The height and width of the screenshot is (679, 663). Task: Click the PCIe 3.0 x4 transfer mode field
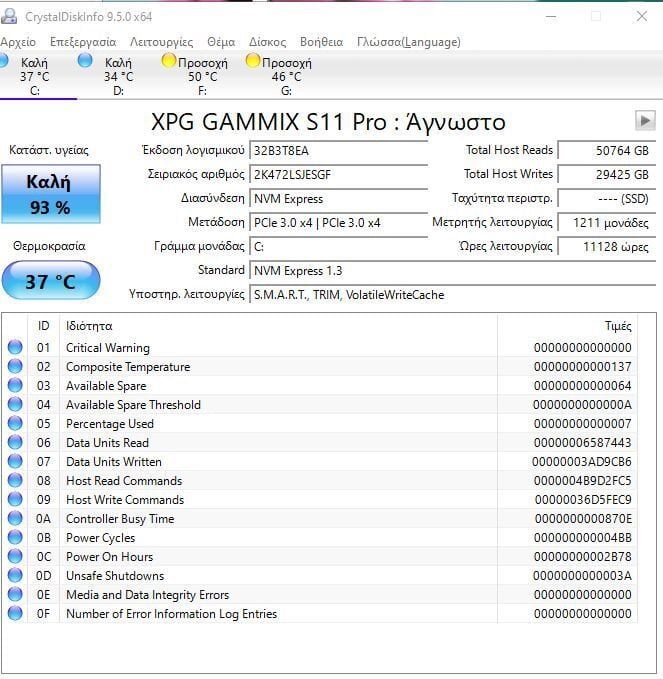pyautogui.click(x=339, y=223)
